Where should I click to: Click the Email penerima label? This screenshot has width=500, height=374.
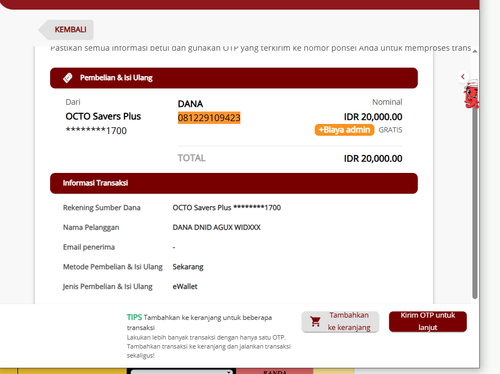89,247
